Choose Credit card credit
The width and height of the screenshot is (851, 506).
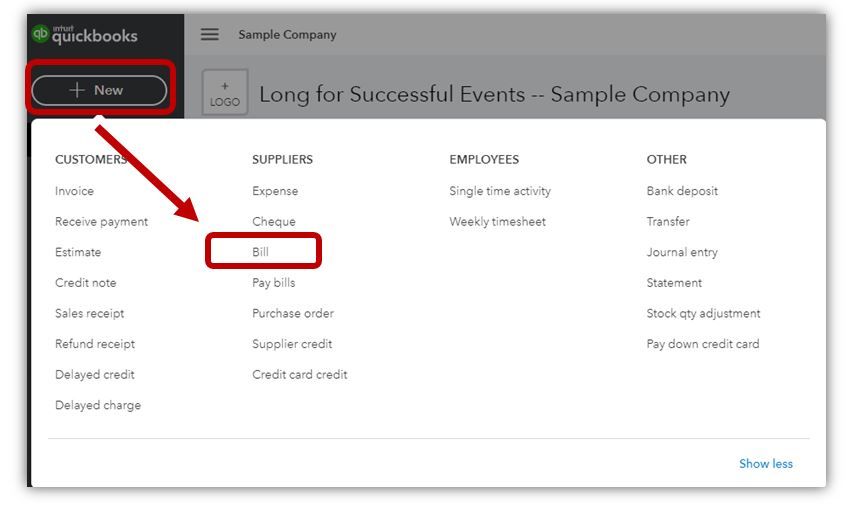tap(300, 375)
